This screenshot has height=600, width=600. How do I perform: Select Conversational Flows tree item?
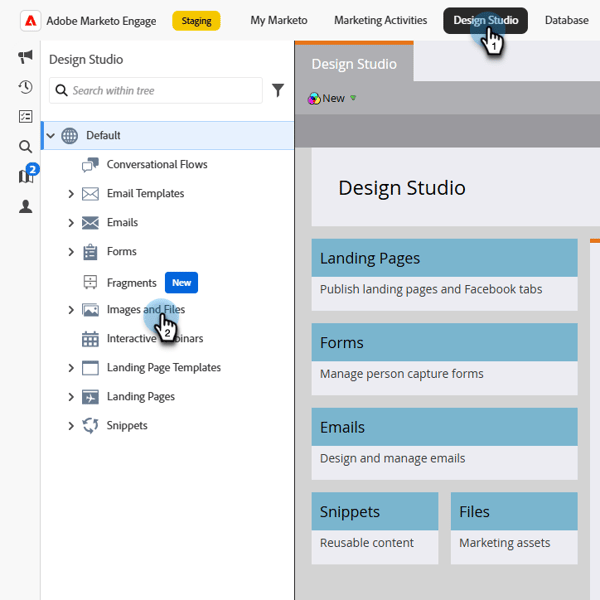(x=157, y=165)
